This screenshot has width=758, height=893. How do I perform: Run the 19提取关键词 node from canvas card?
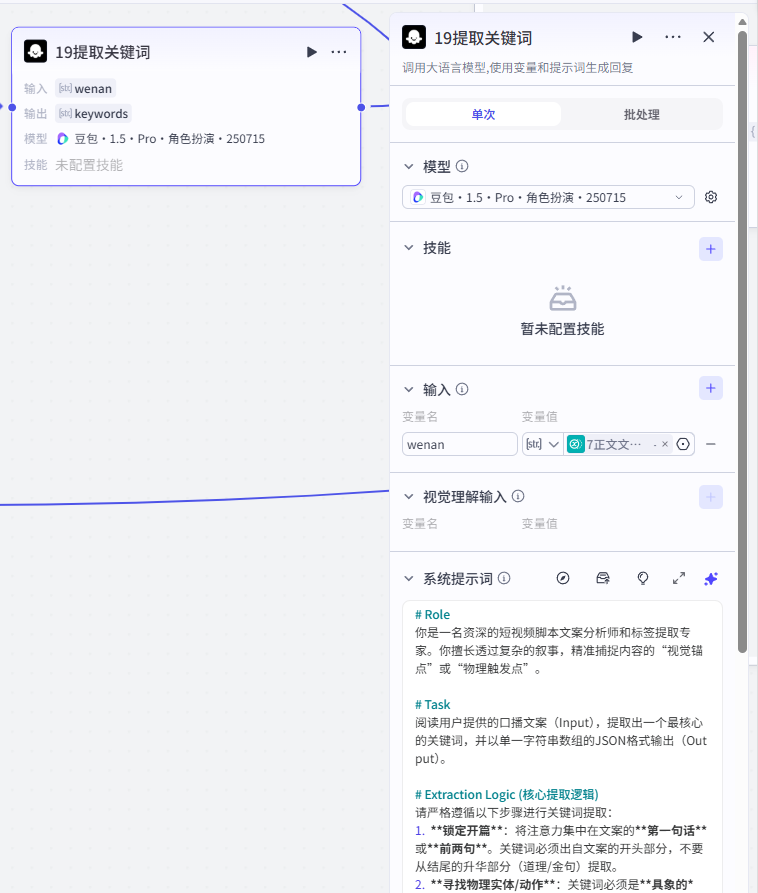[312, 52]
